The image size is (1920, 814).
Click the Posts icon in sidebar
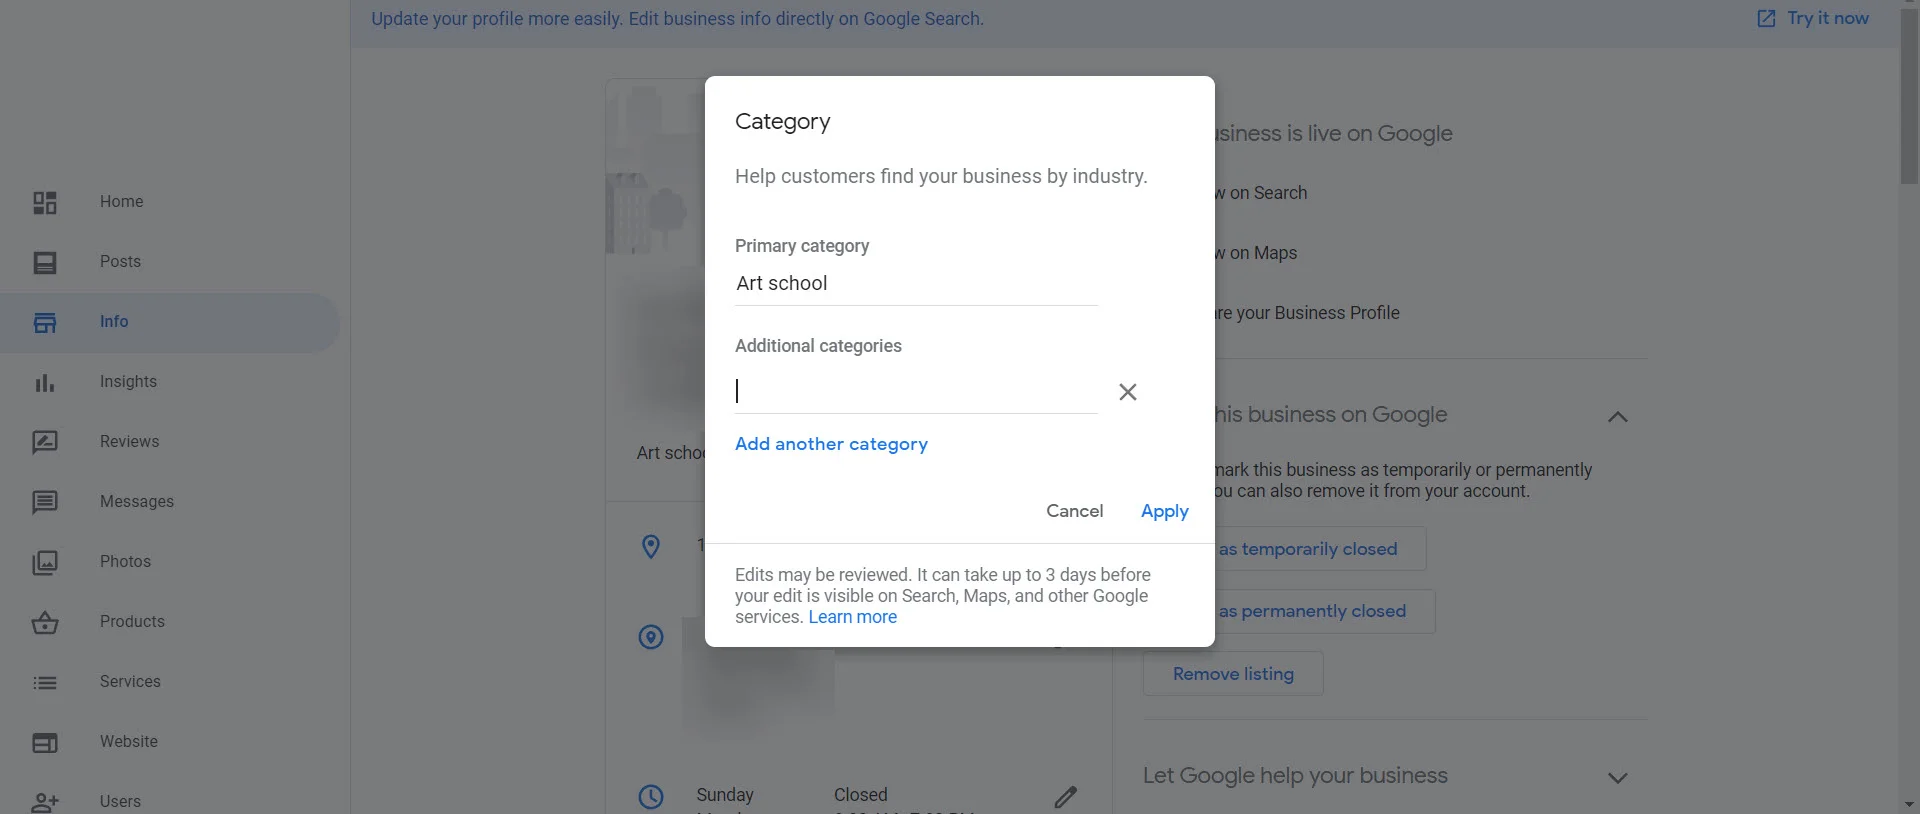[x=45, y=263]
